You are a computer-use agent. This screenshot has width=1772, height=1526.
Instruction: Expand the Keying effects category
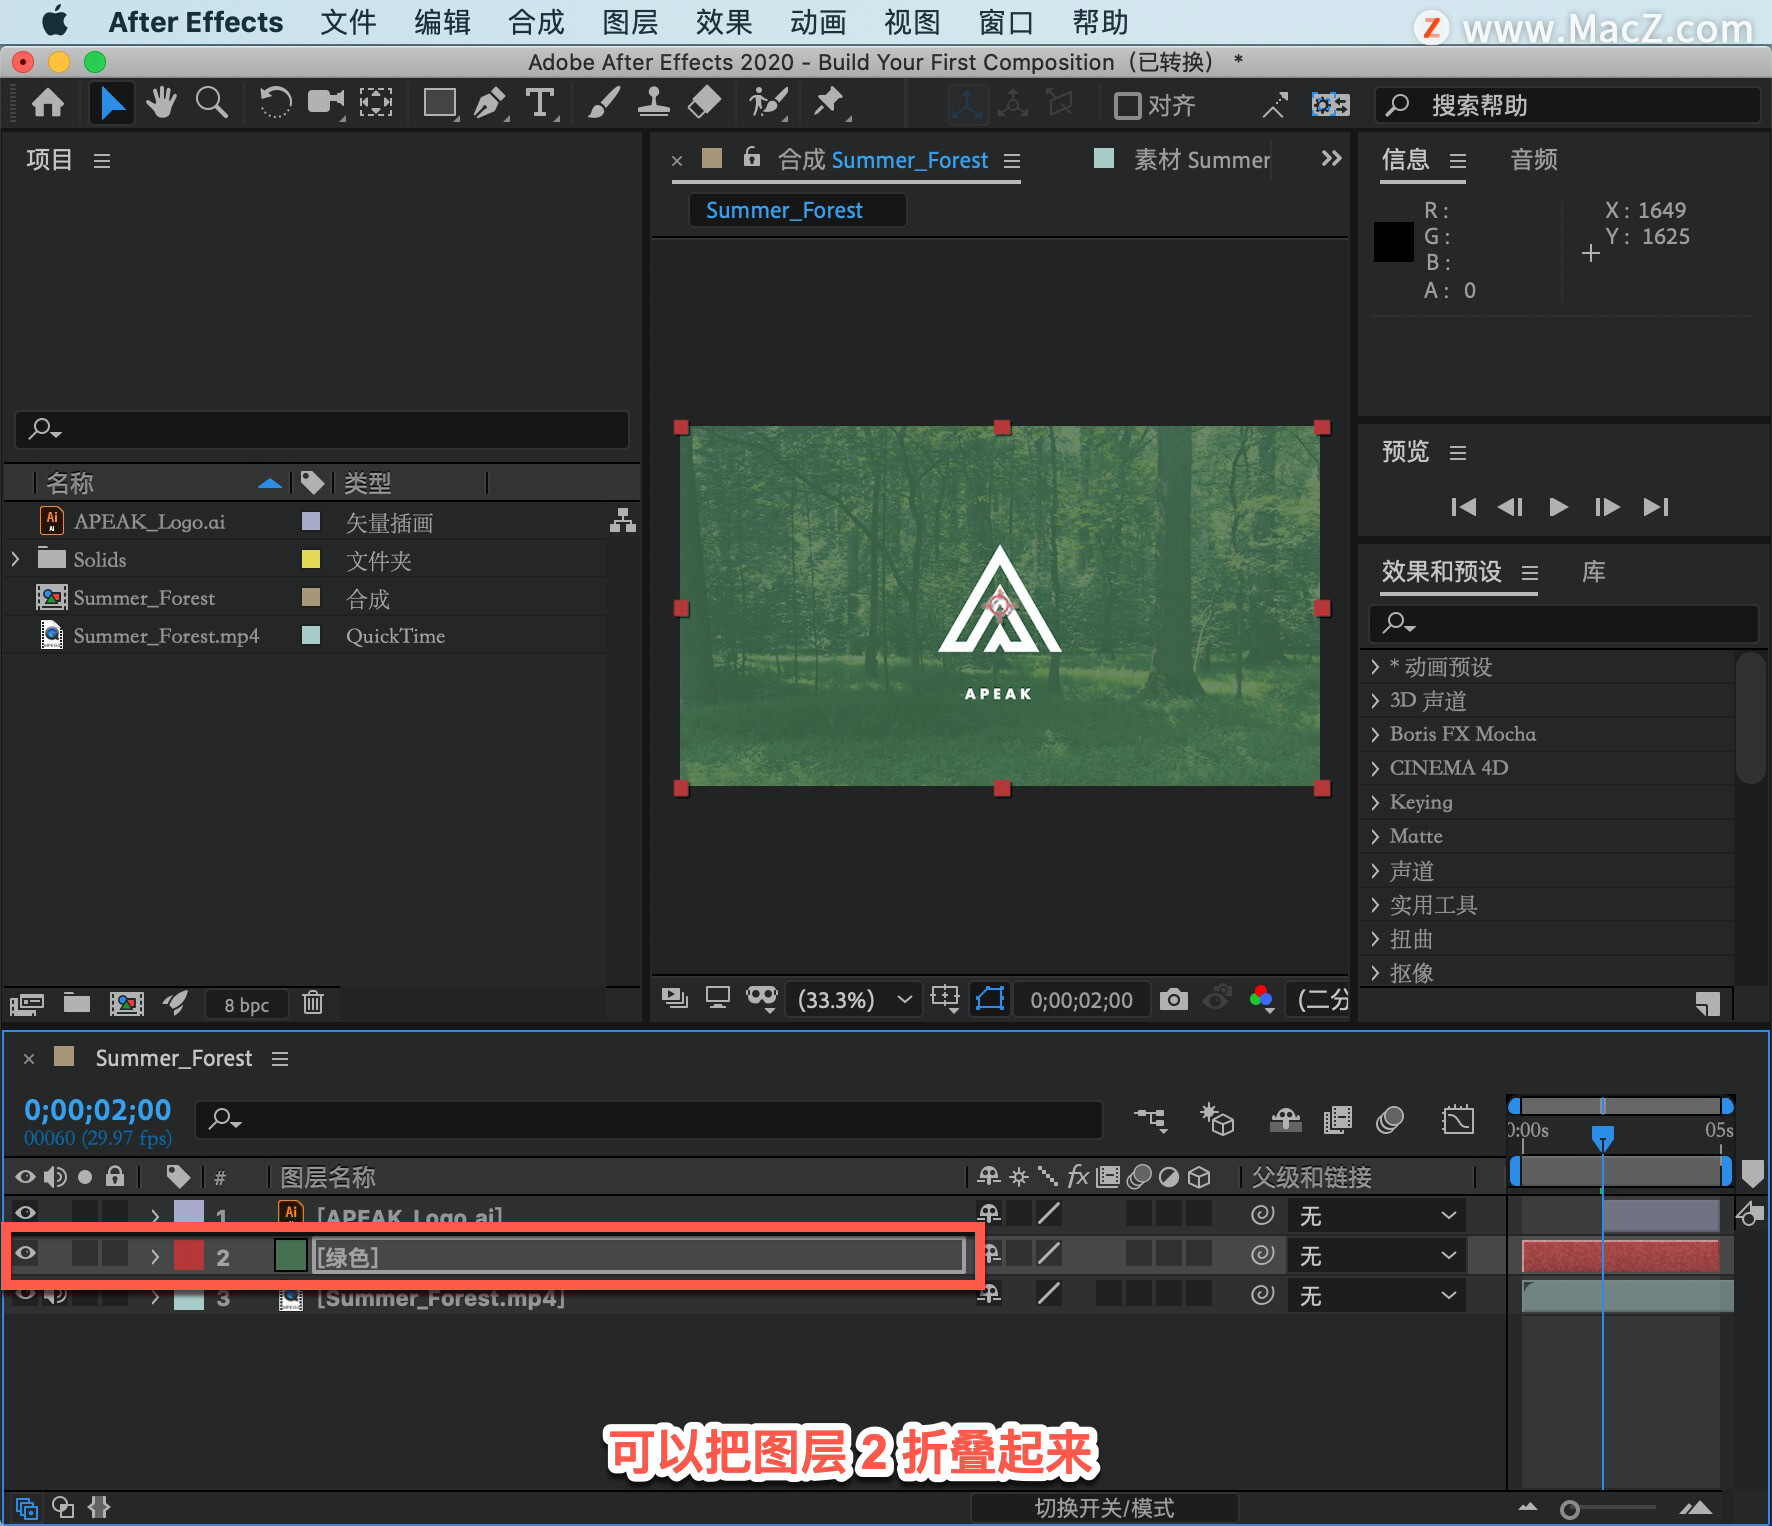[1375, 802]
